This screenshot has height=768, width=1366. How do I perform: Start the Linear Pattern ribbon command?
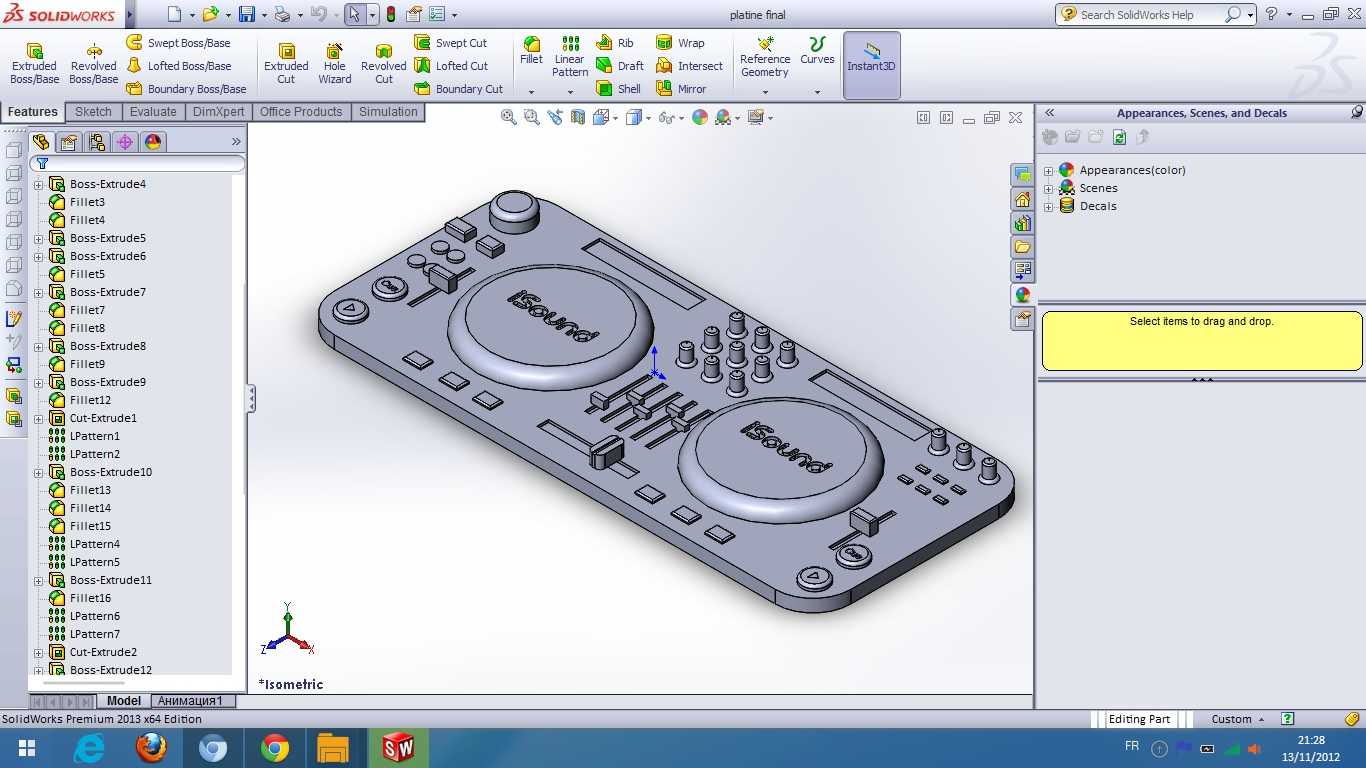pos(570,57)
